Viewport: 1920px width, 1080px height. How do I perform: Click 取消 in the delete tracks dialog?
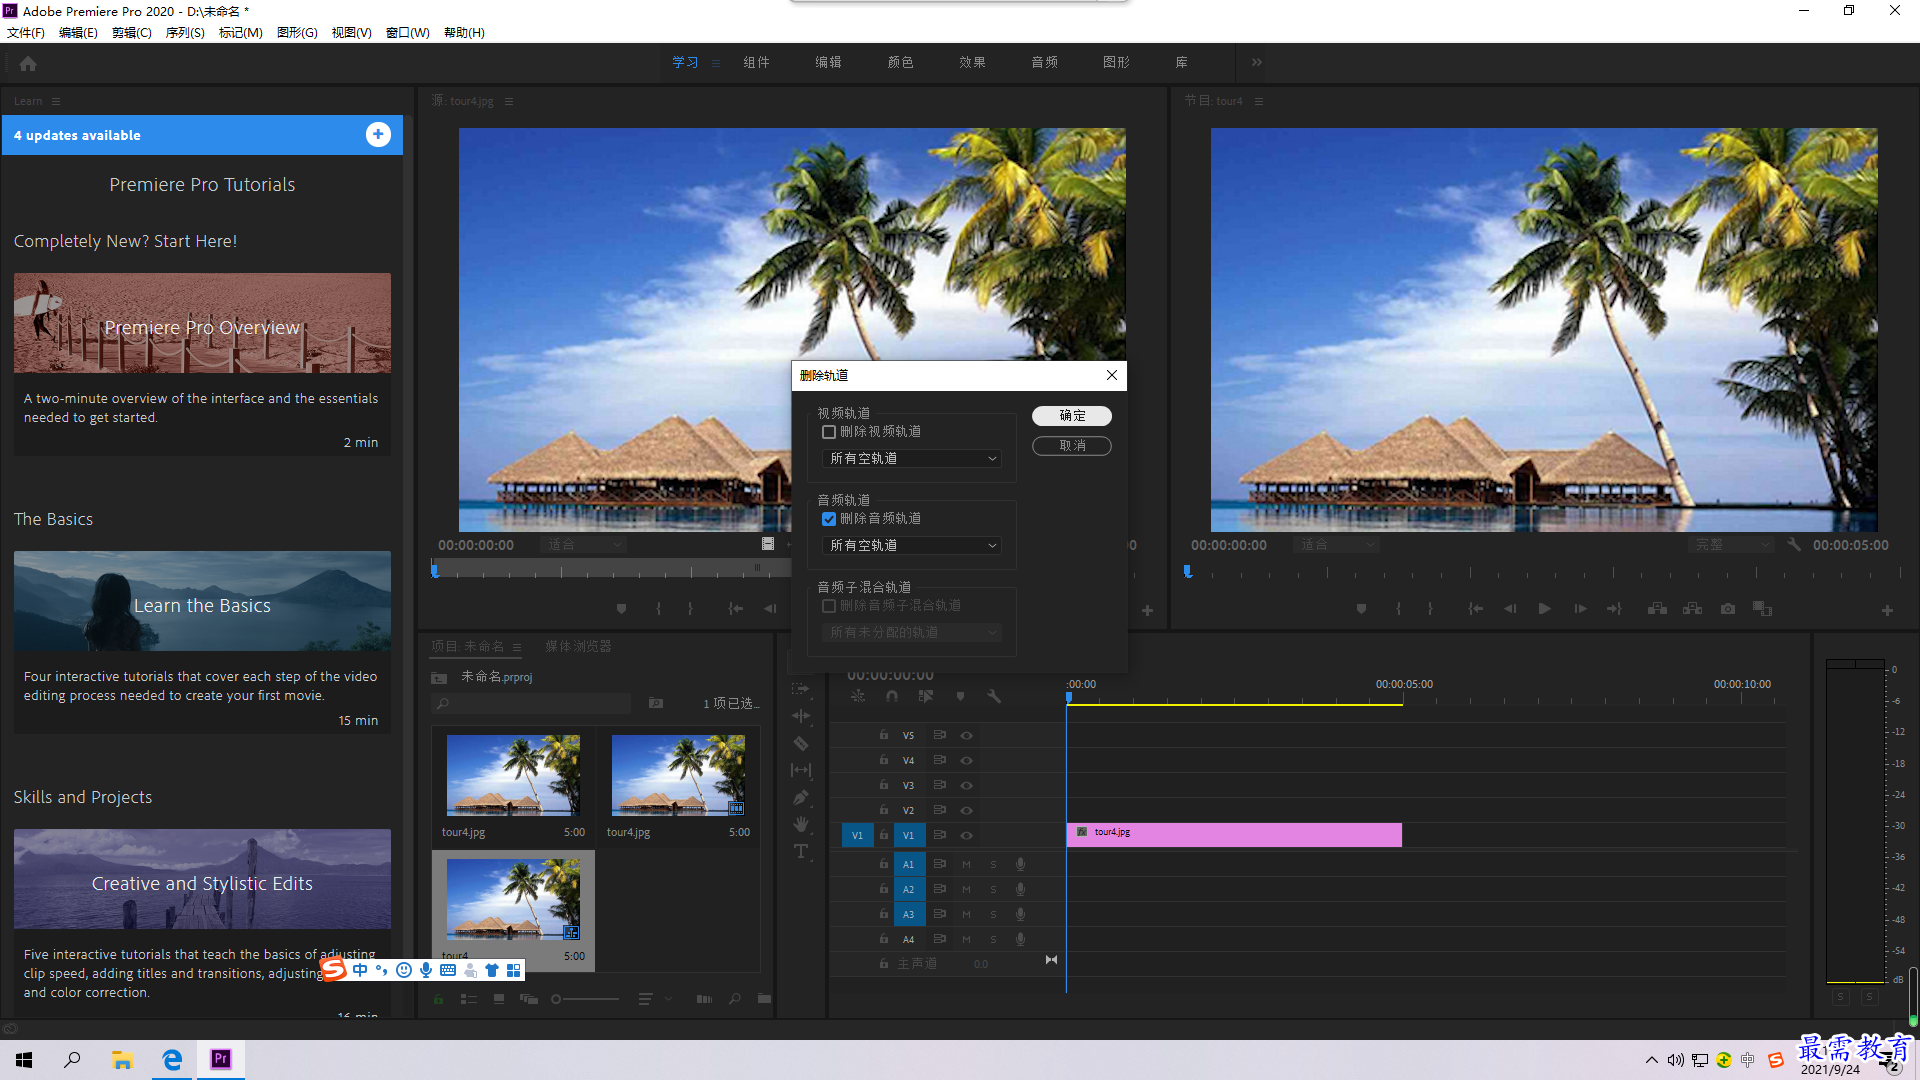1072,446
